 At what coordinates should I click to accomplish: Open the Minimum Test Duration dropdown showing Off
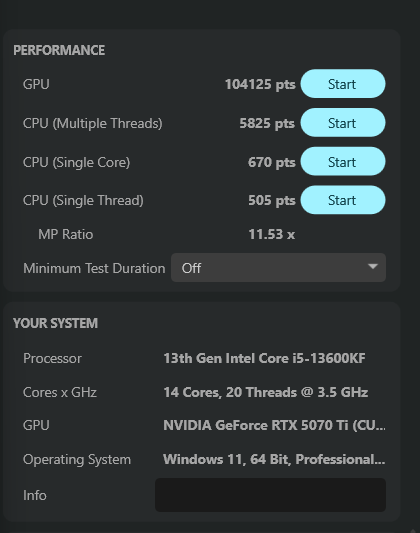click(x=278, y=268)
